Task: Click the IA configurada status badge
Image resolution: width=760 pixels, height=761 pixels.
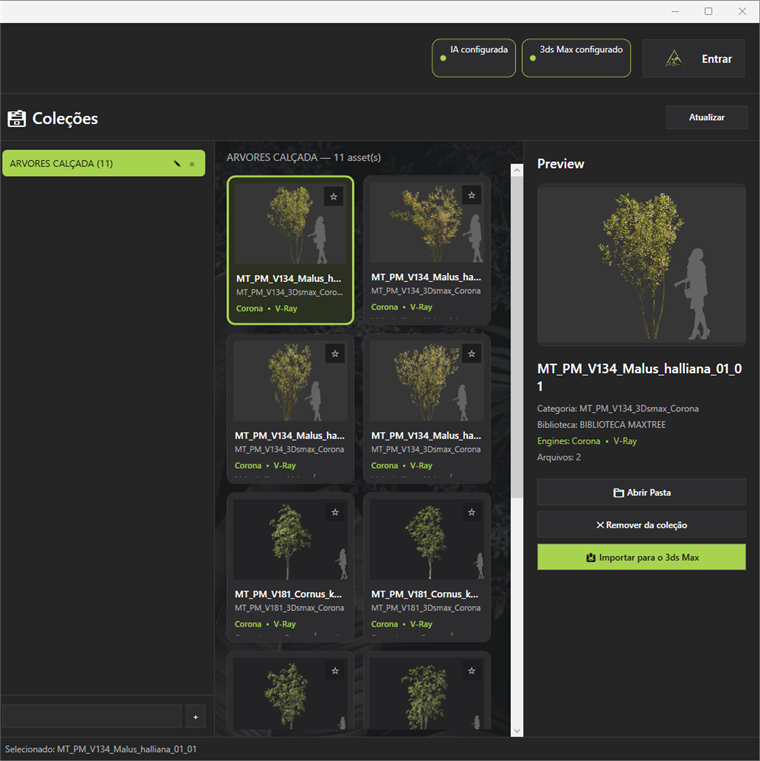Action: coord(474,58)
